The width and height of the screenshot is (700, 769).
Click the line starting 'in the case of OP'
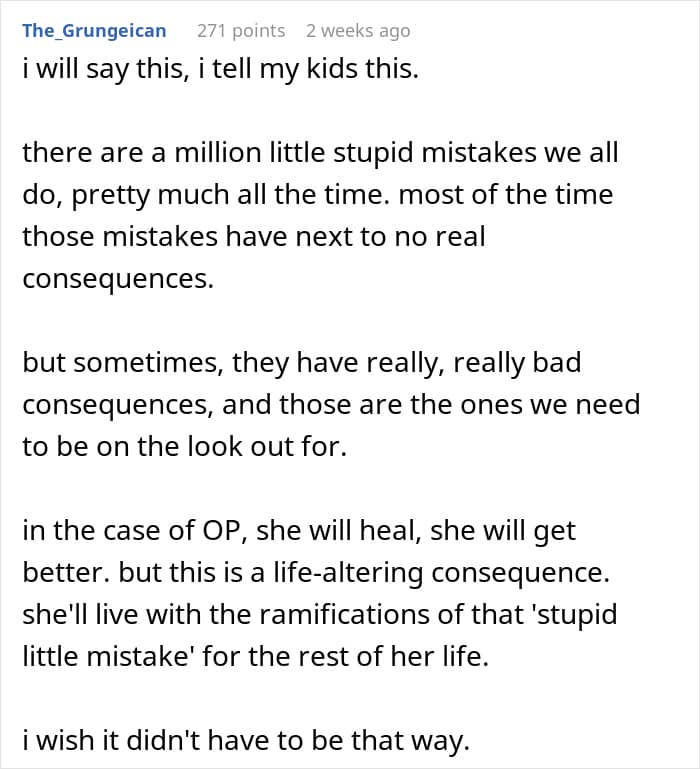point(299,531)
